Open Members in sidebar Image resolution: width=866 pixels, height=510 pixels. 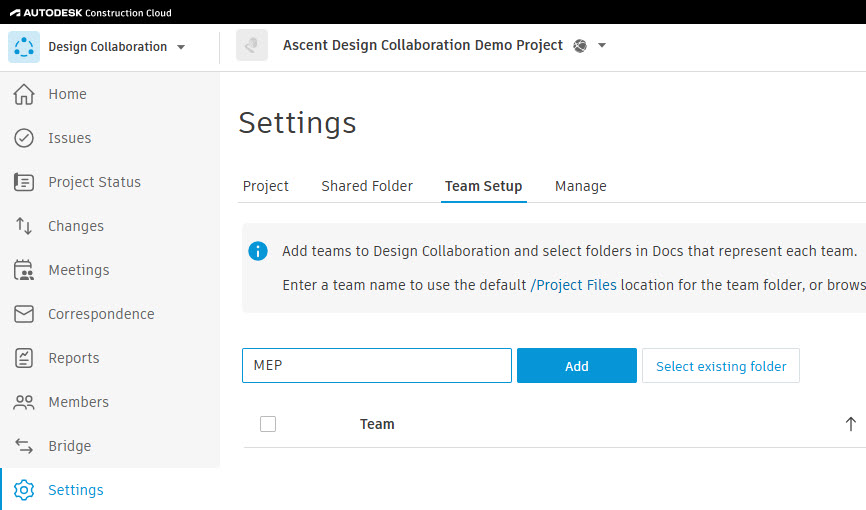pos(78,402)
